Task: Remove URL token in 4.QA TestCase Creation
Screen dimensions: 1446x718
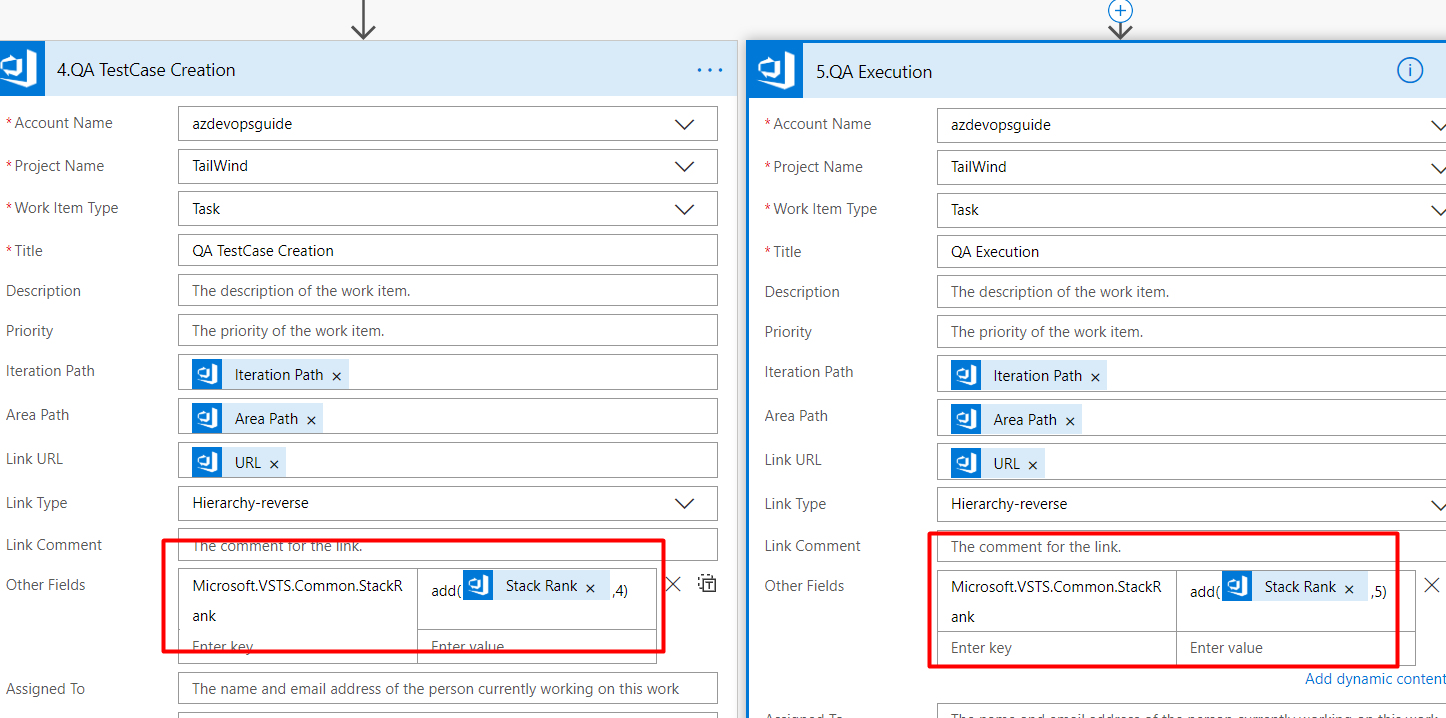Action: coord(274,464)
